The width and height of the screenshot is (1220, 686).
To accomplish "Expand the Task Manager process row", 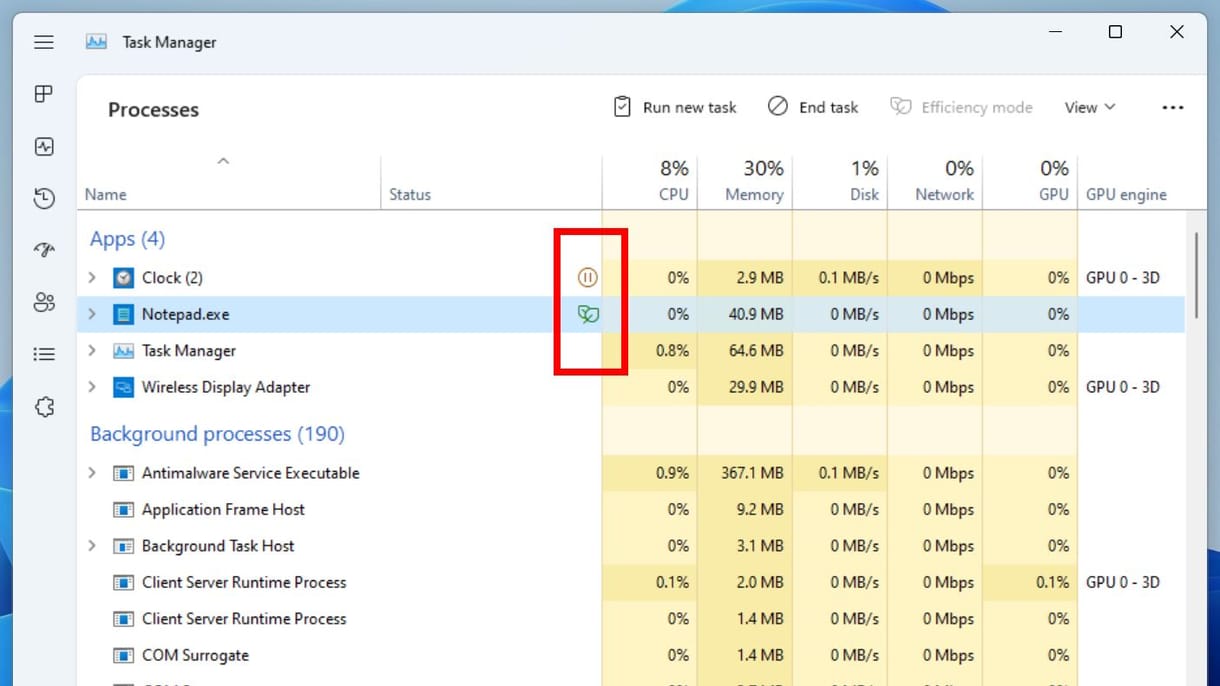I will (x=92, y=351).
